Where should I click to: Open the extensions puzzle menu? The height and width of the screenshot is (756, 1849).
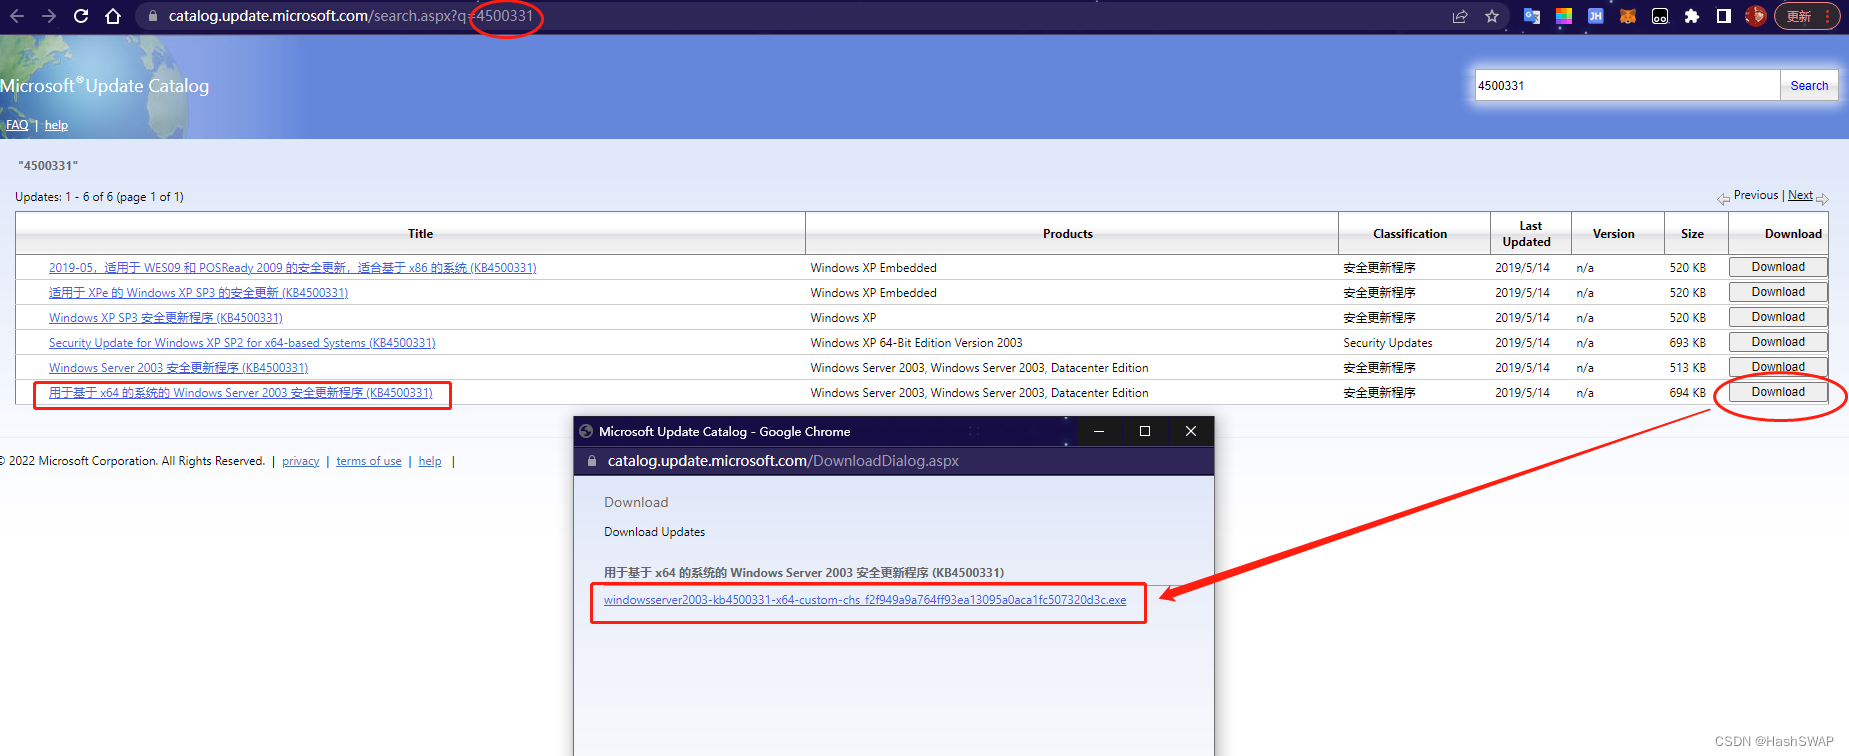(x=1692, y=16)
